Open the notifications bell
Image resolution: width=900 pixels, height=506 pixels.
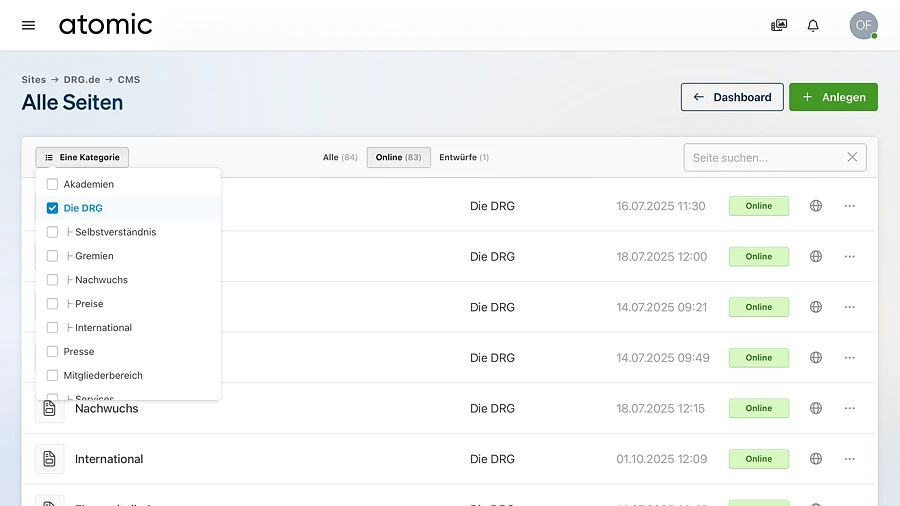tap(813, 25)
